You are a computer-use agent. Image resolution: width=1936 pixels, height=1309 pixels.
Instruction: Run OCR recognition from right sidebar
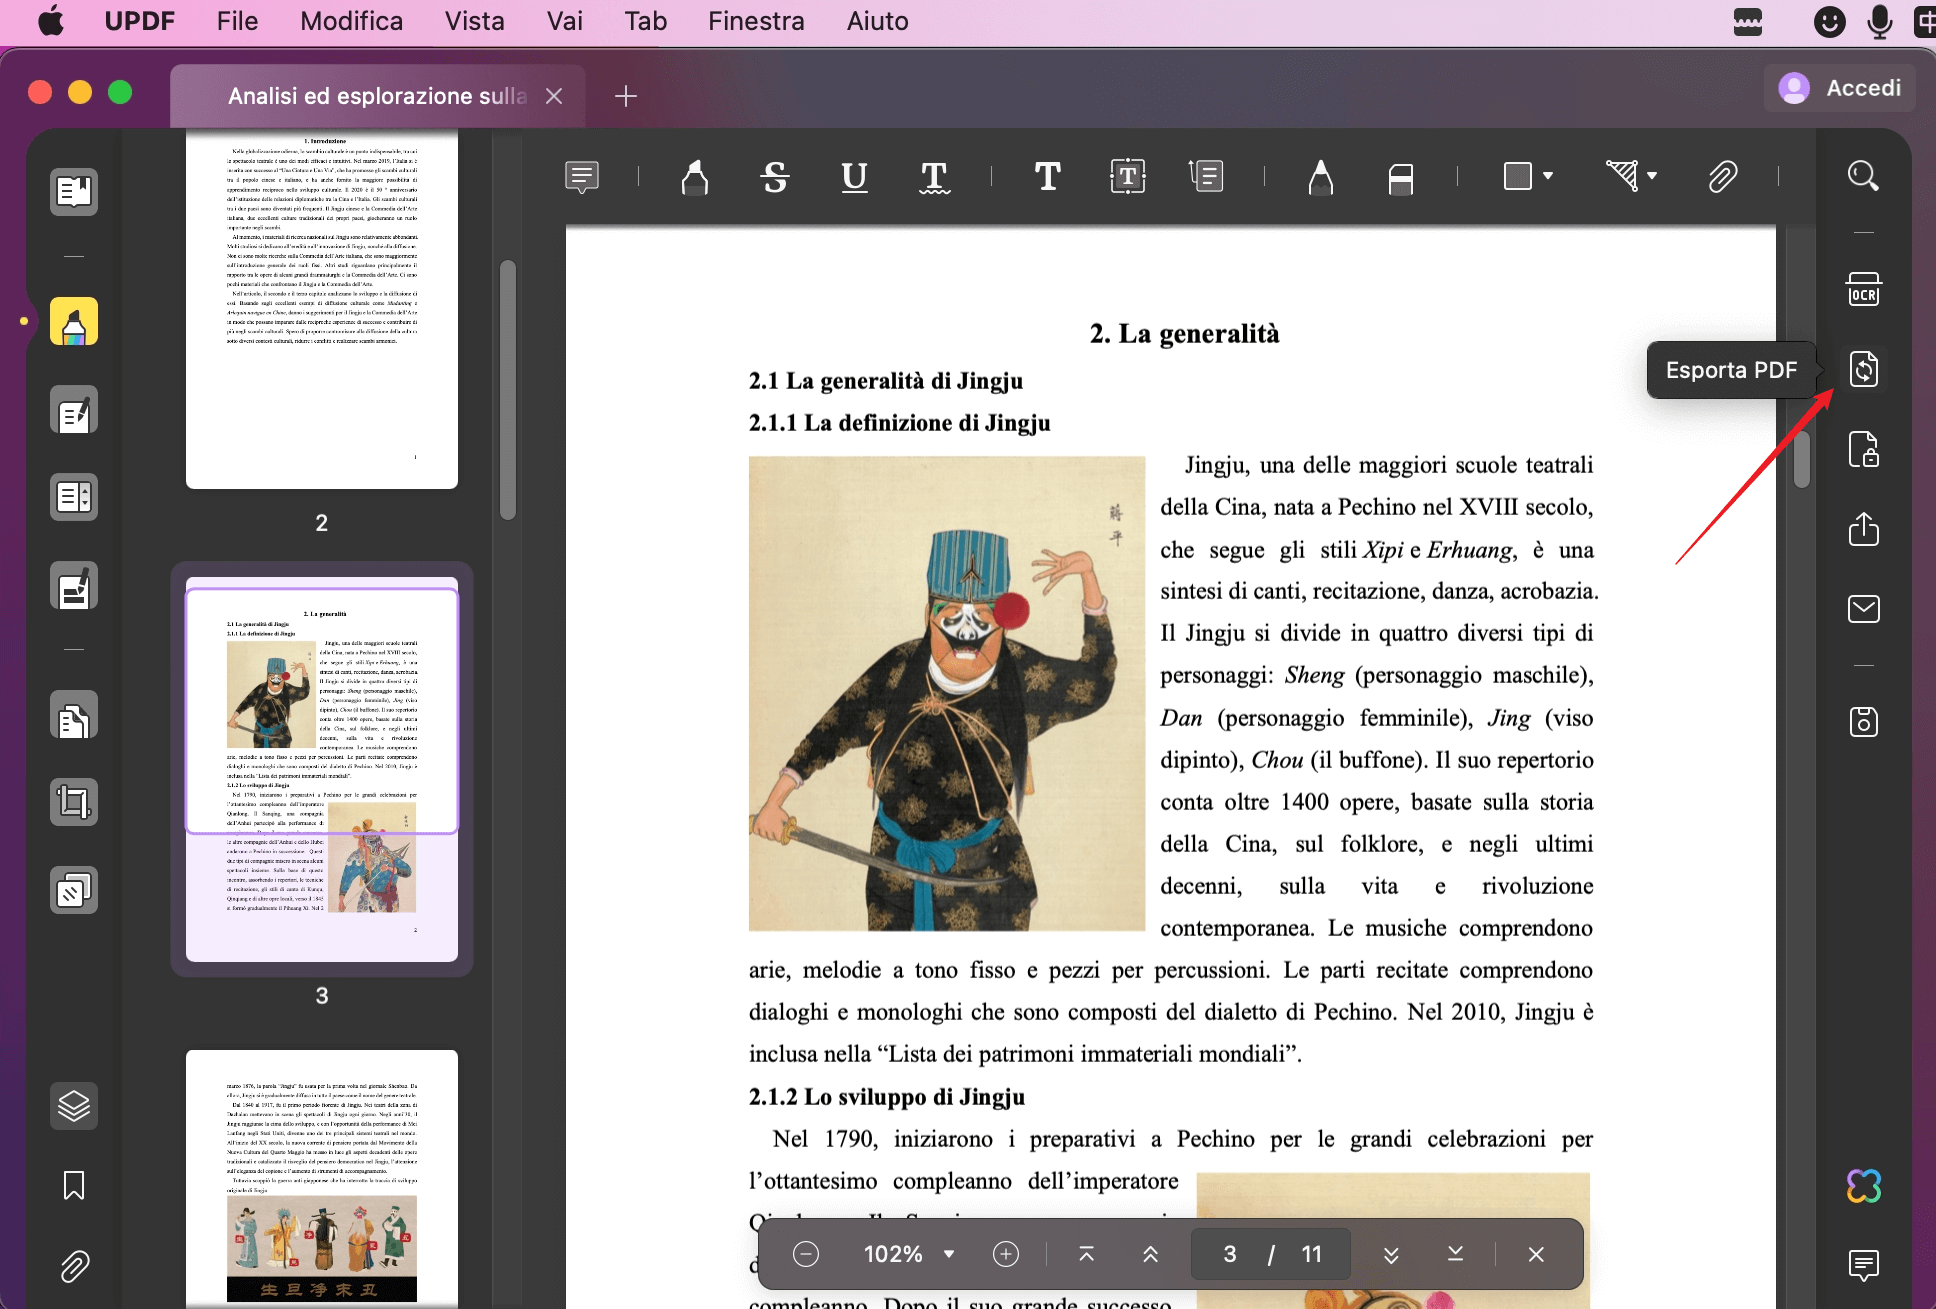click(1863, 289)
